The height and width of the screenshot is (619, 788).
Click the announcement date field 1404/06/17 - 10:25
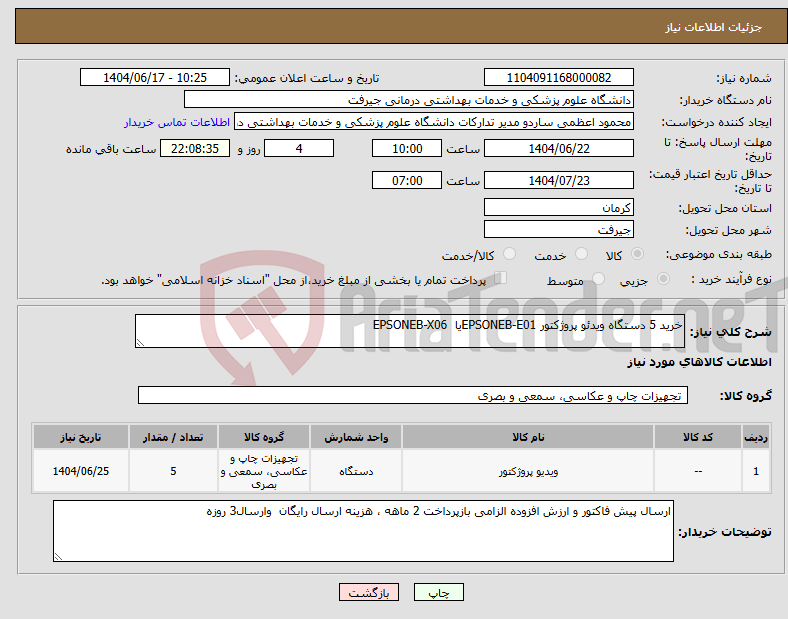[155, 78]
